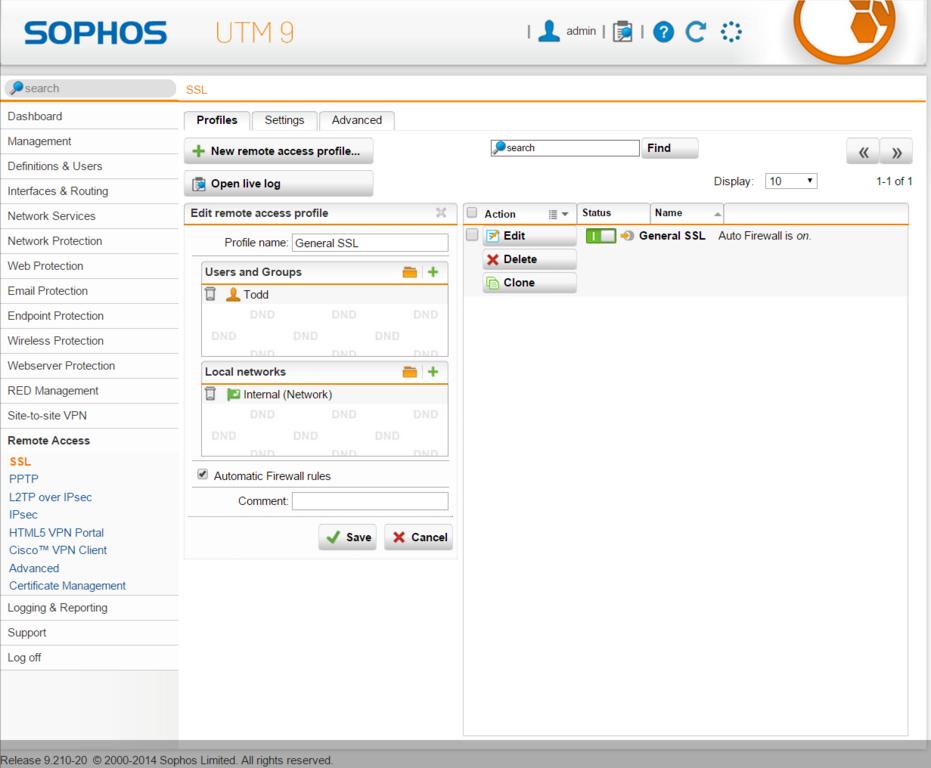Collapse the Remote Access menu
The image size is (931, 768).
89,441
